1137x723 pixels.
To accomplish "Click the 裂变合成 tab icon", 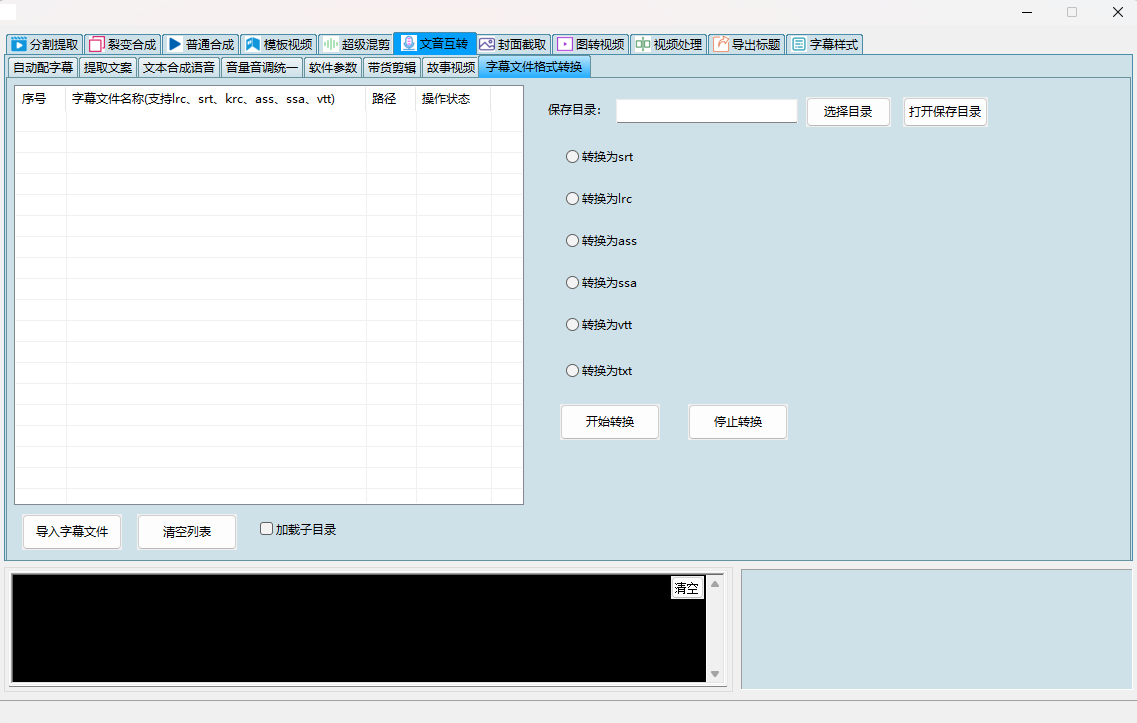I will 96,45.
